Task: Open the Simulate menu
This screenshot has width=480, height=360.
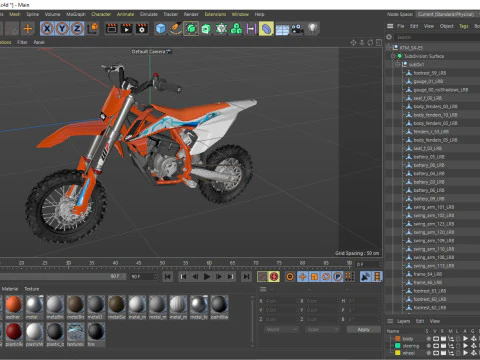Action: 149,14
